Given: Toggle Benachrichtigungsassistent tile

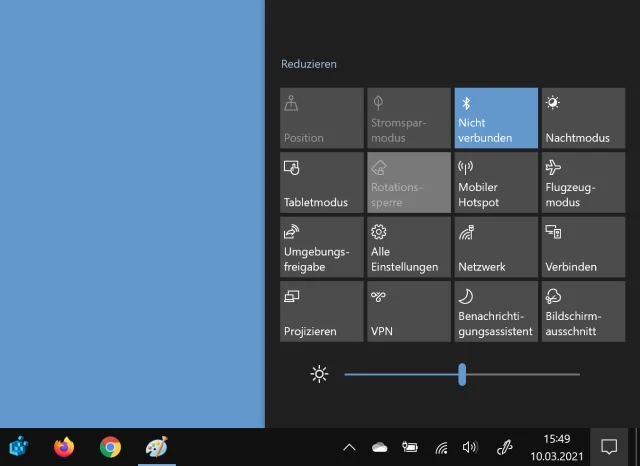Looking at the screenshot, I should click(495, 311).
